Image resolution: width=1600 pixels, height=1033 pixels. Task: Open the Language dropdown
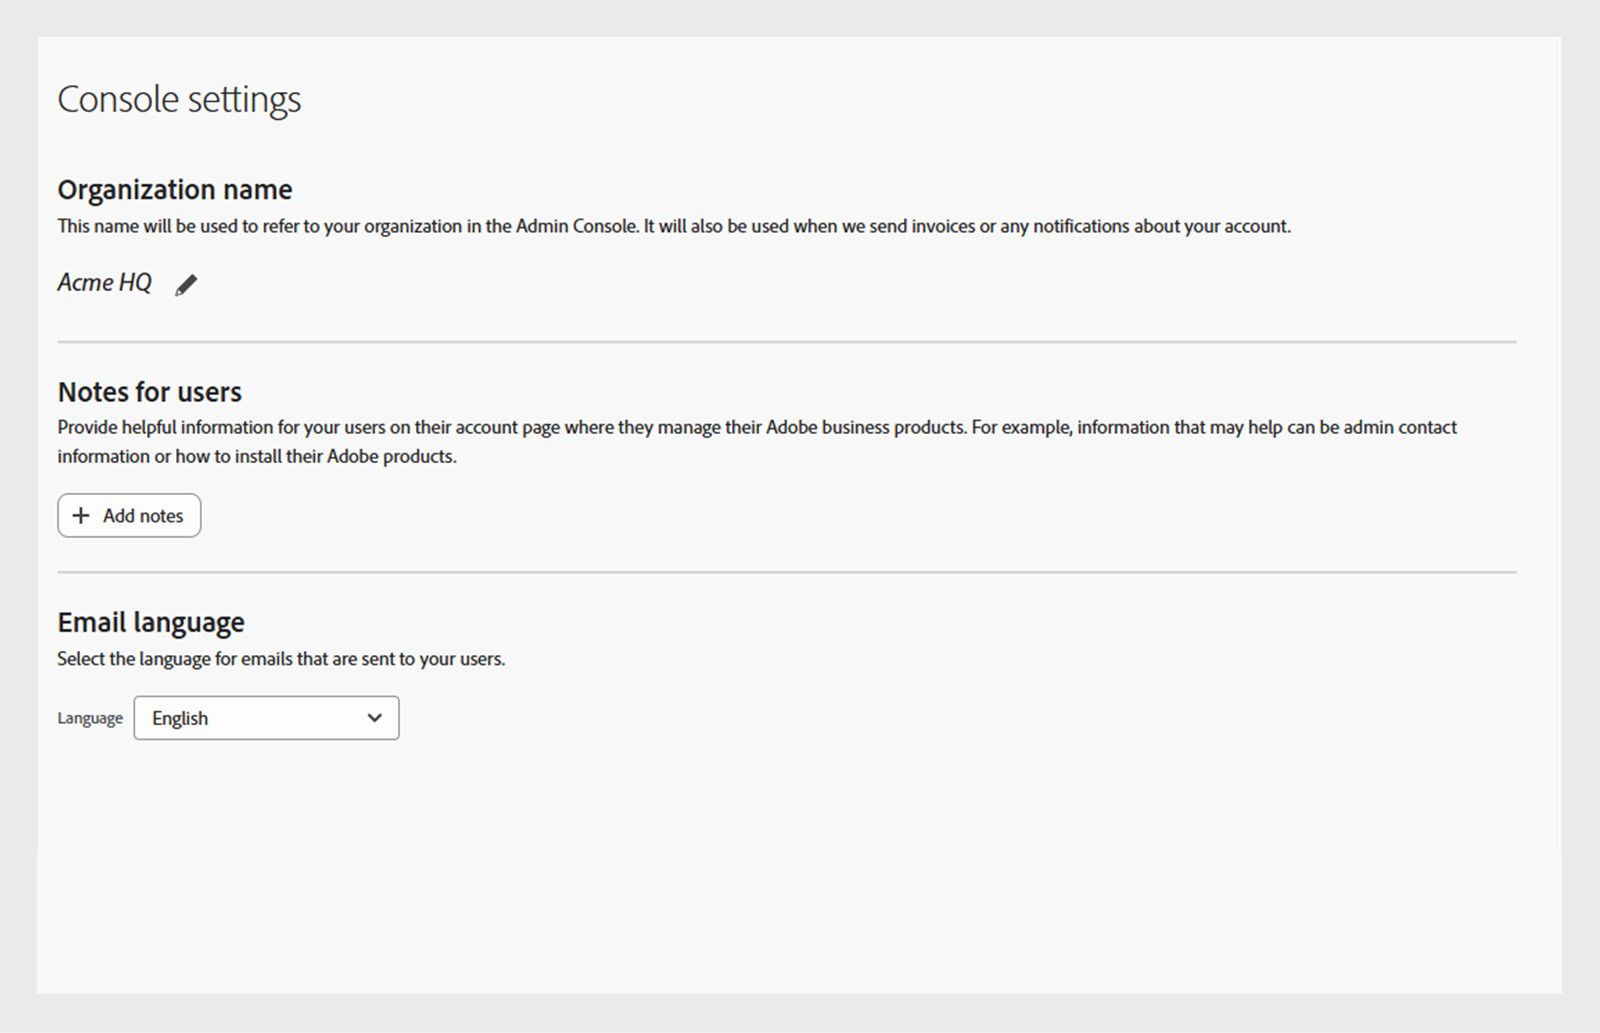pos(266,718)
